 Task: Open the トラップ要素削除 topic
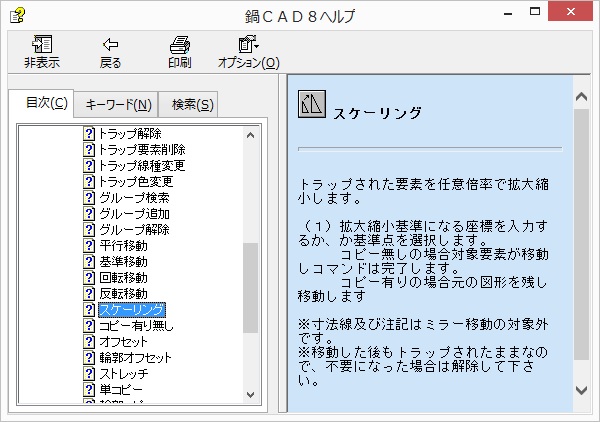pyautogui.click(x=142, y=150)
